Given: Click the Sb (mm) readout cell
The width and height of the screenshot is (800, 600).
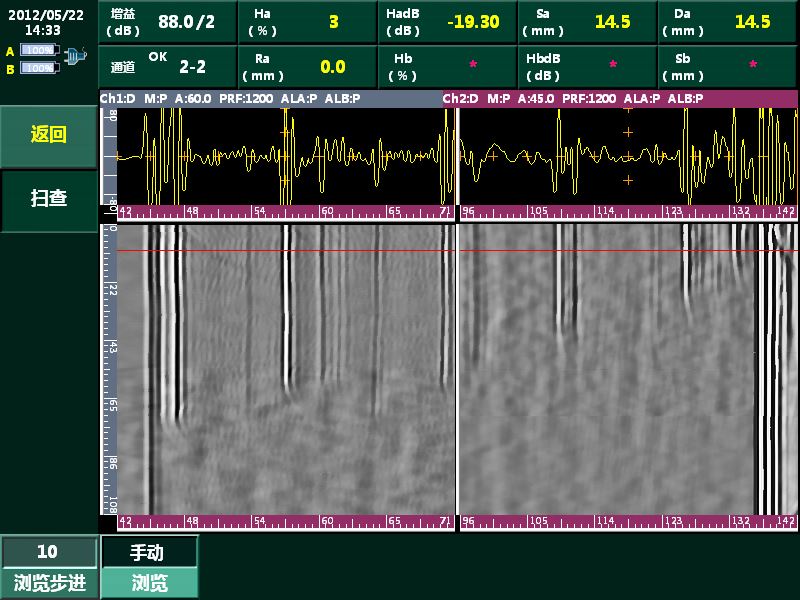Looking at the screenshot, I should [727, 67].
